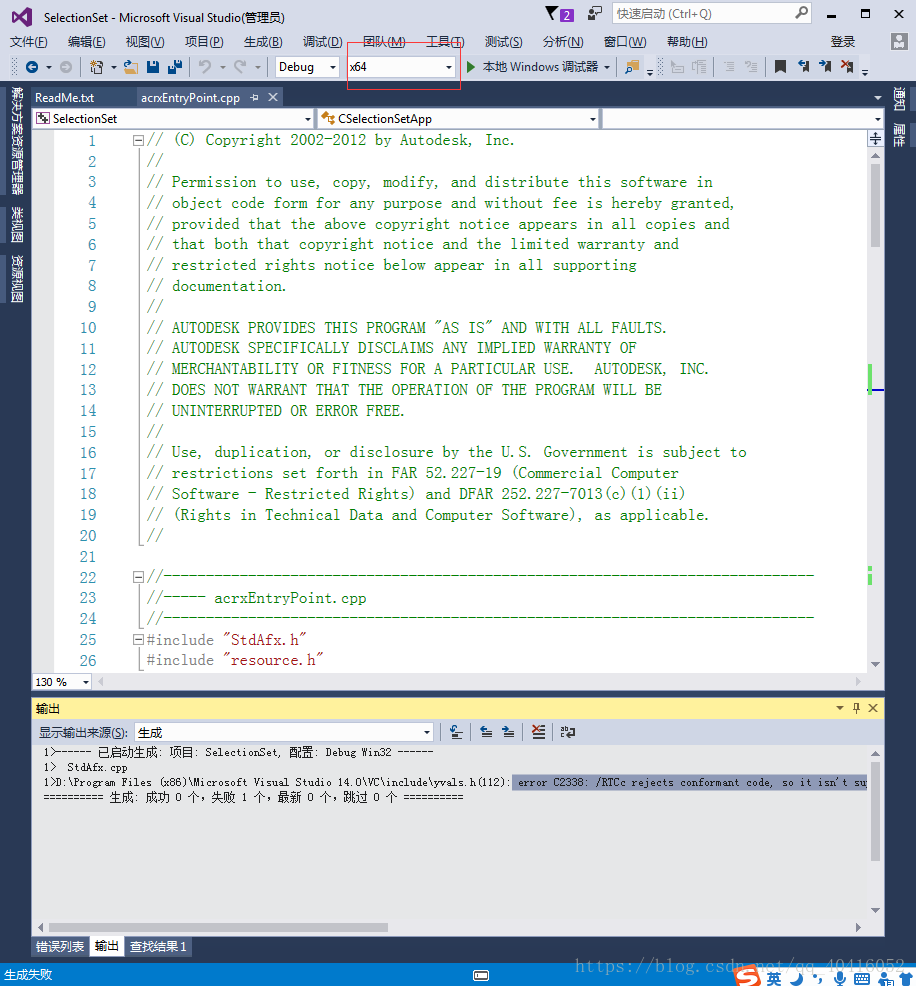Click the navigate backward arrow icon
Screen dimensions: 916x986
click(x=32, y=67)
